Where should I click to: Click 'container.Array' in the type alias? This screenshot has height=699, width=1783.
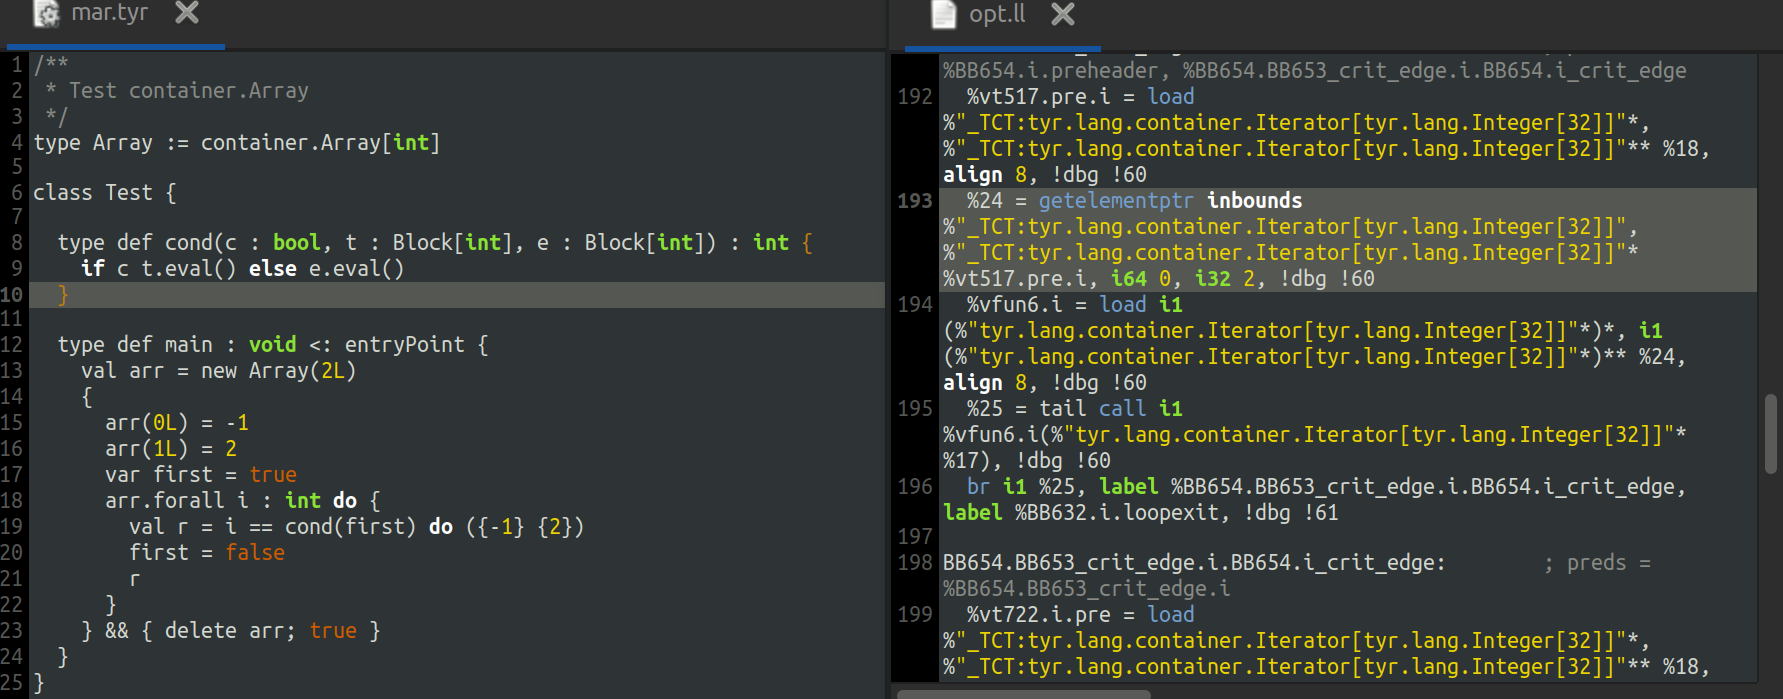(290, 143)
